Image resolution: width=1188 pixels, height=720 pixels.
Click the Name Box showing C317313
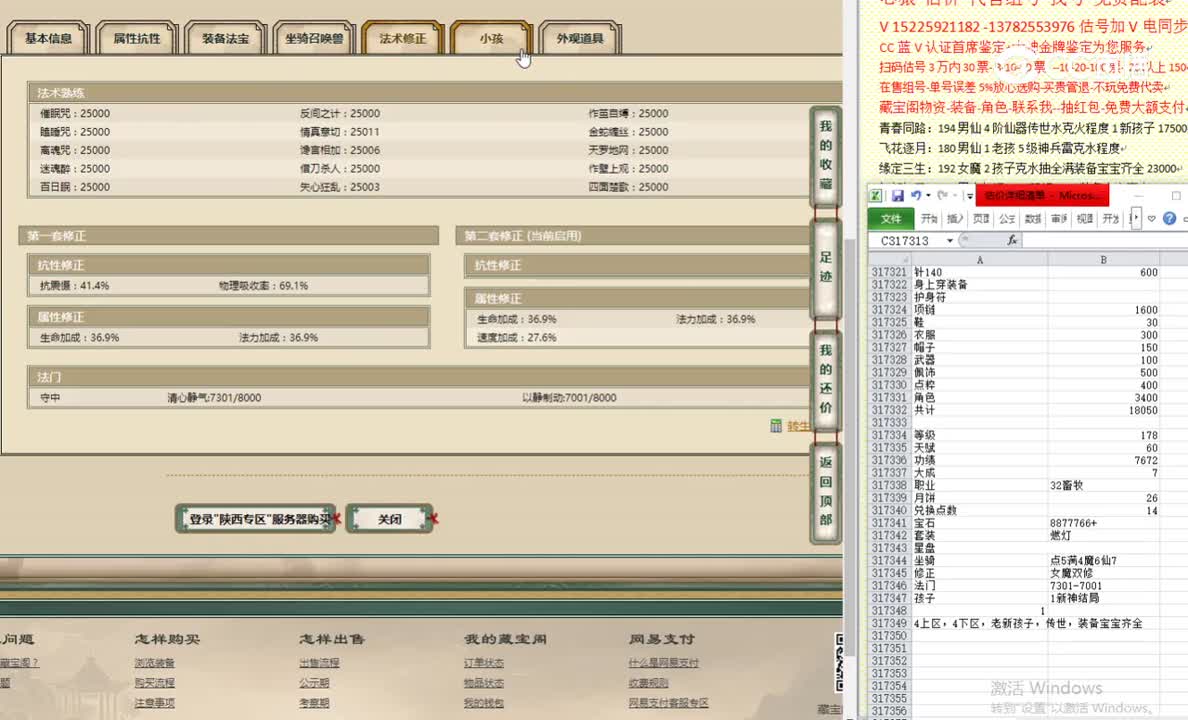pyautogui.click(x=905, y=240)
